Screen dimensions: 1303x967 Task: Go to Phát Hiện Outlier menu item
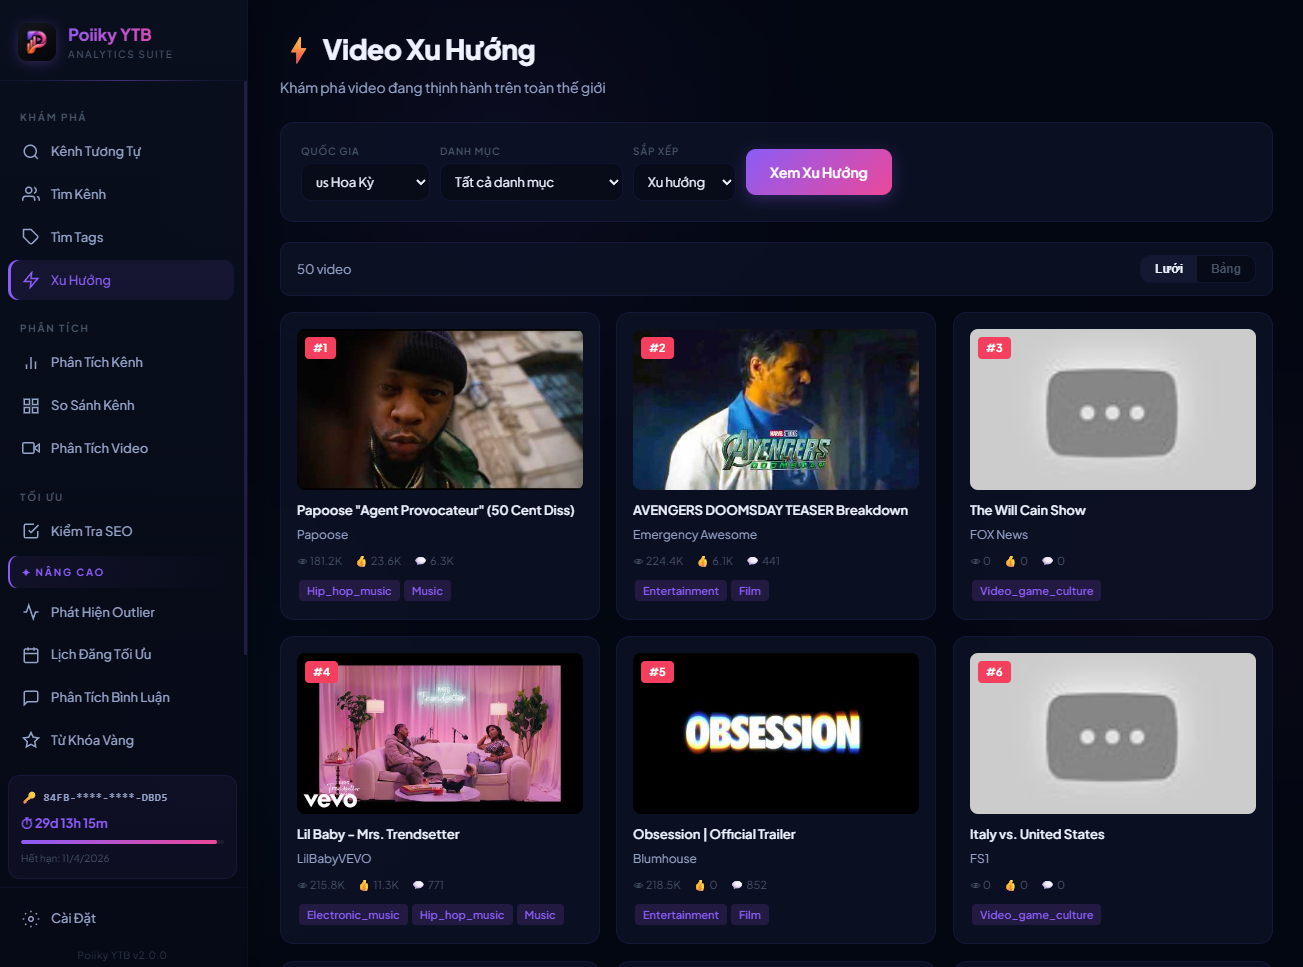[102, 612]
